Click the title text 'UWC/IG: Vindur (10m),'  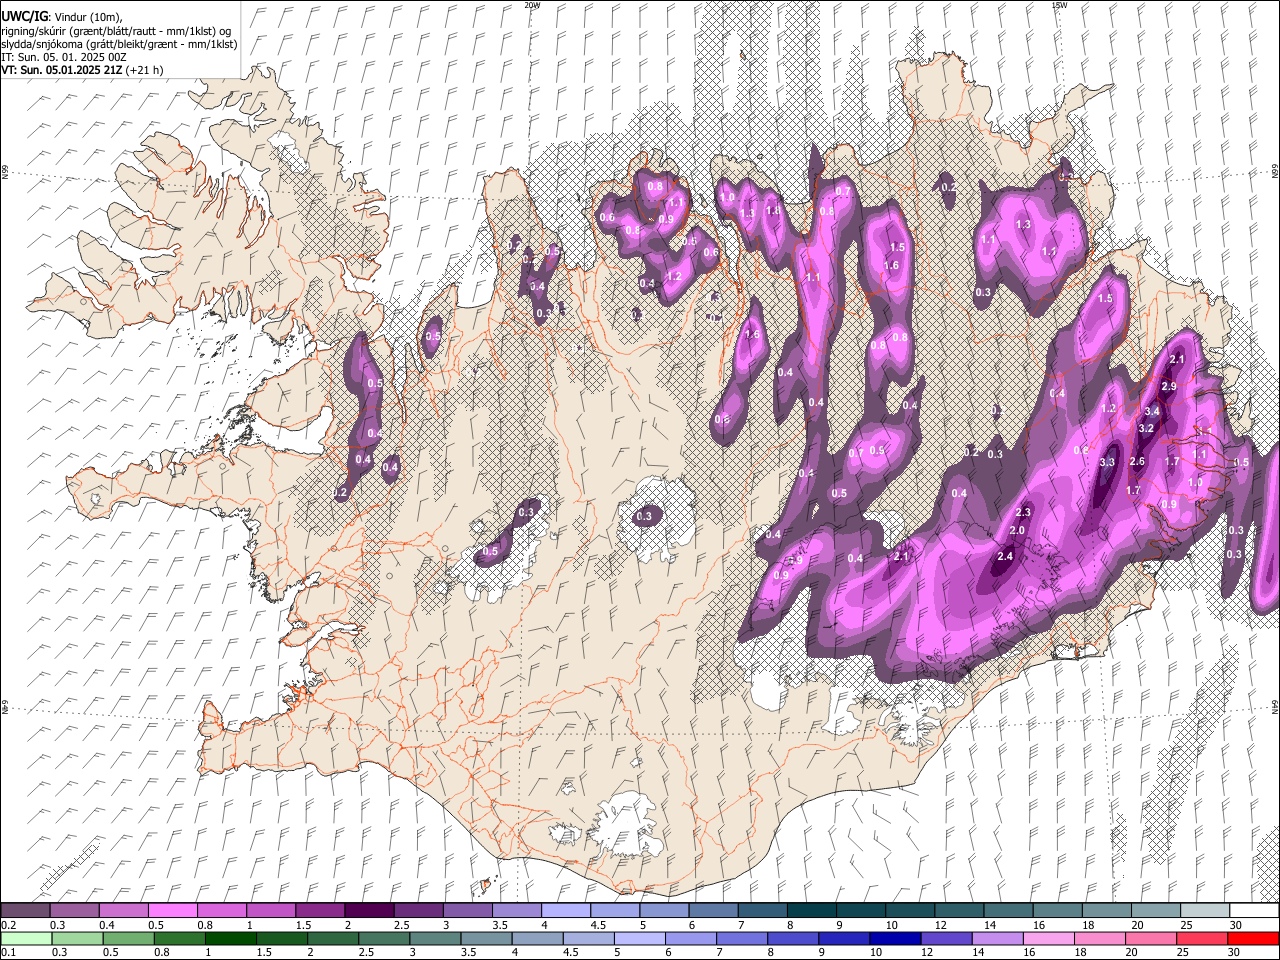tap(62, 17)
